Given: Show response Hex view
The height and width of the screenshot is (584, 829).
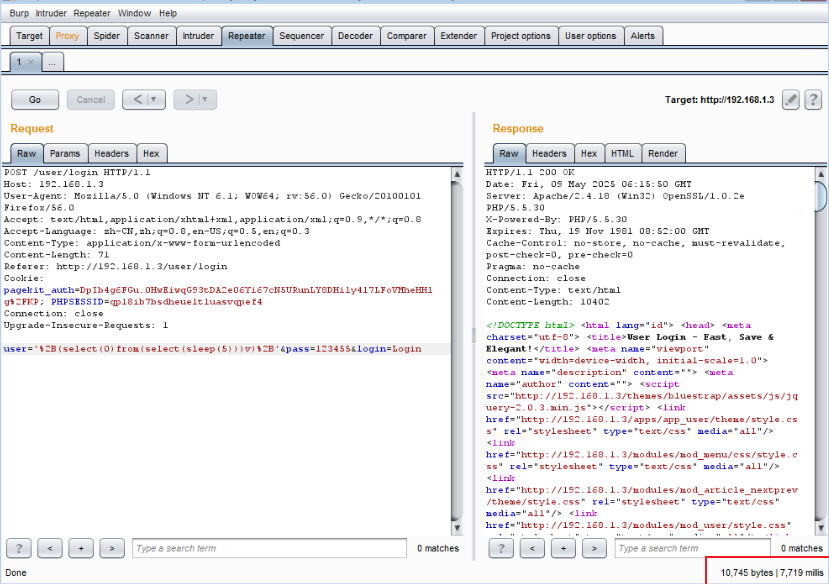Looking at the screenshot, I should click(589, 153).
